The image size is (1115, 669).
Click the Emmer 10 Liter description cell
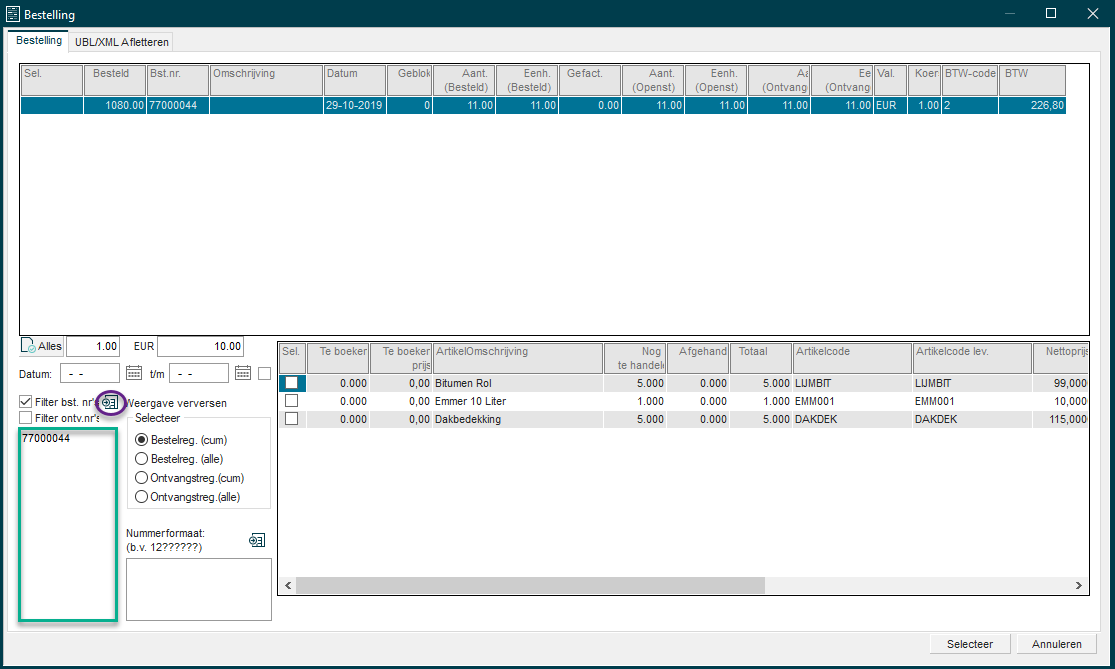click(x=518, y=401)
